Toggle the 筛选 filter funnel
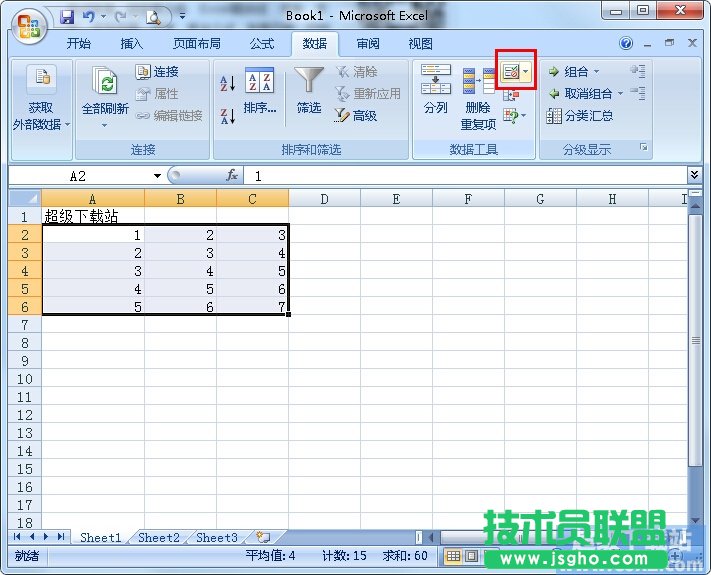 tap(309, 92)
